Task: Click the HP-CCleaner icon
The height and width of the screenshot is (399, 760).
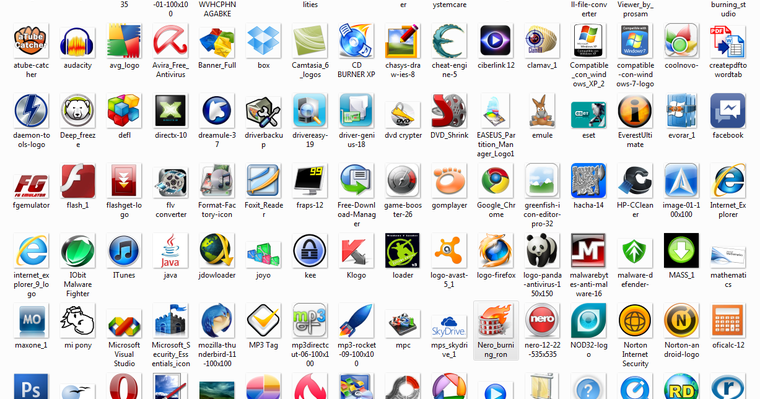Action: [x=635, y=181]
